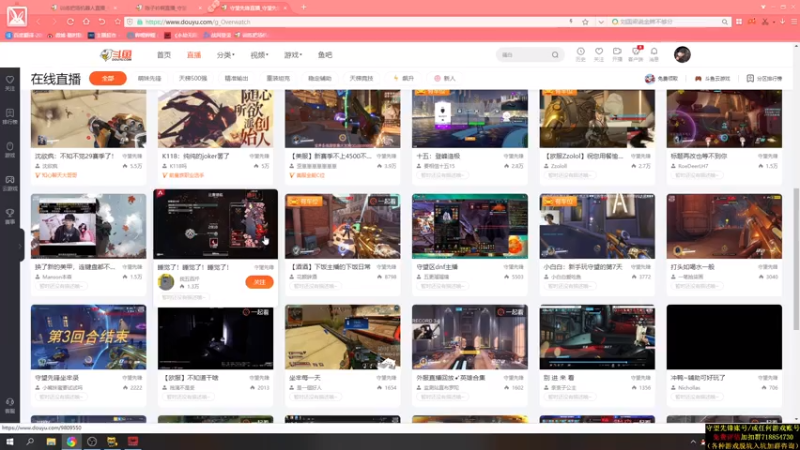Open the notifications bell icon
Screen dimensions: 800x450
654,54
